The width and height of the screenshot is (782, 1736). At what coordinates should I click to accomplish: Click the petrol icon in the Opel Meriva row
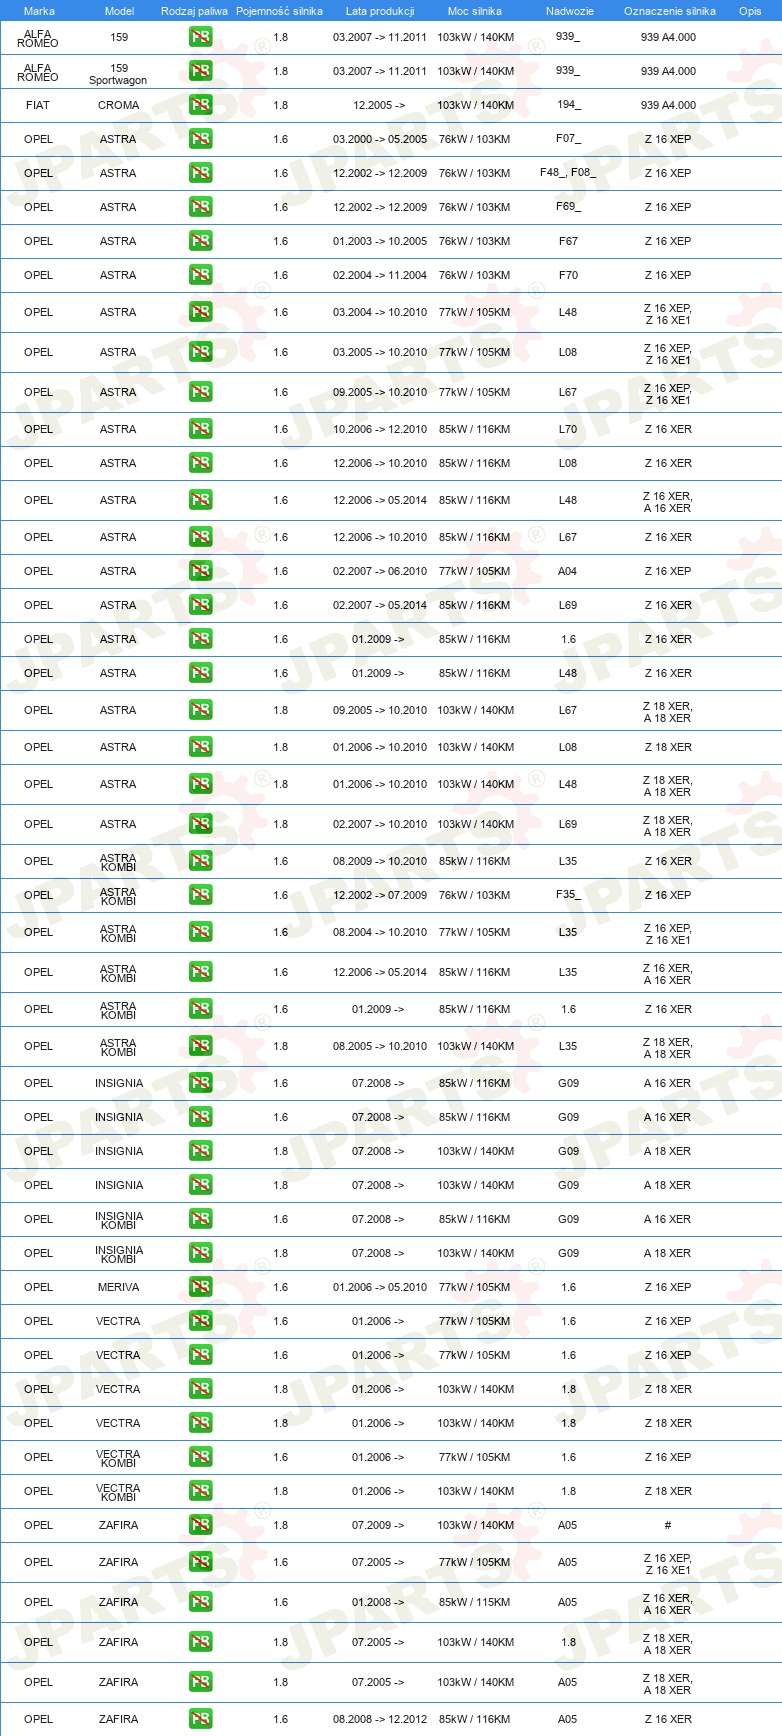point(200,1287)
